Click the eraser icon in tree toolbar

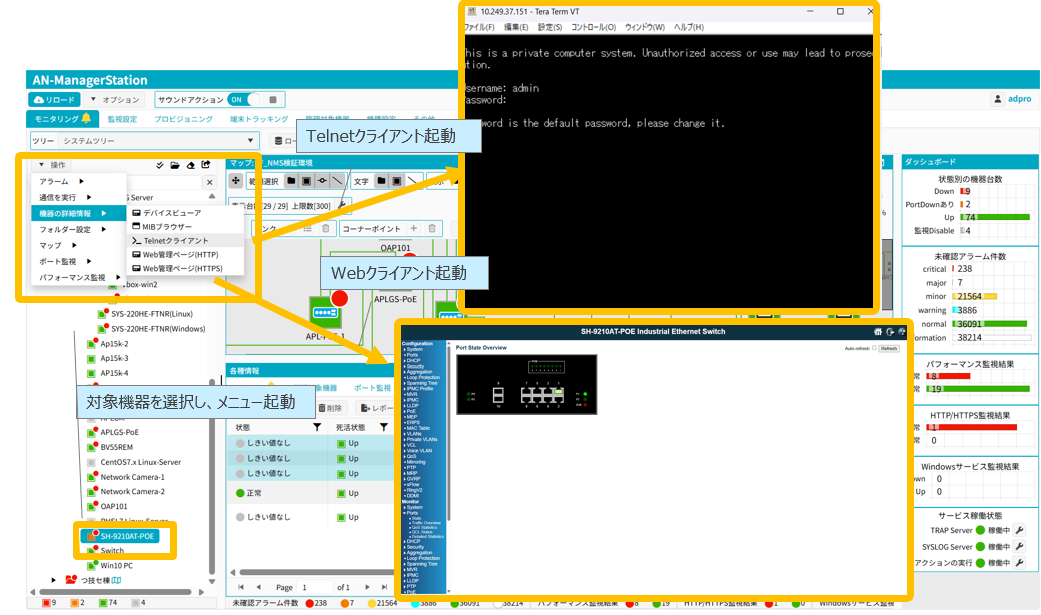click(190, 165)
